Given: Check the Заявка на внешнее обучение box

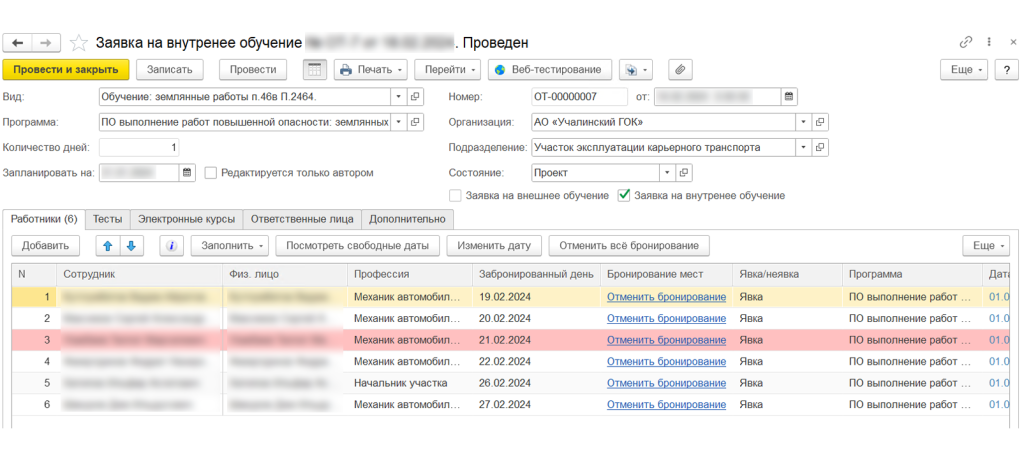Looking at the screenshot, I should pos(456,196).
